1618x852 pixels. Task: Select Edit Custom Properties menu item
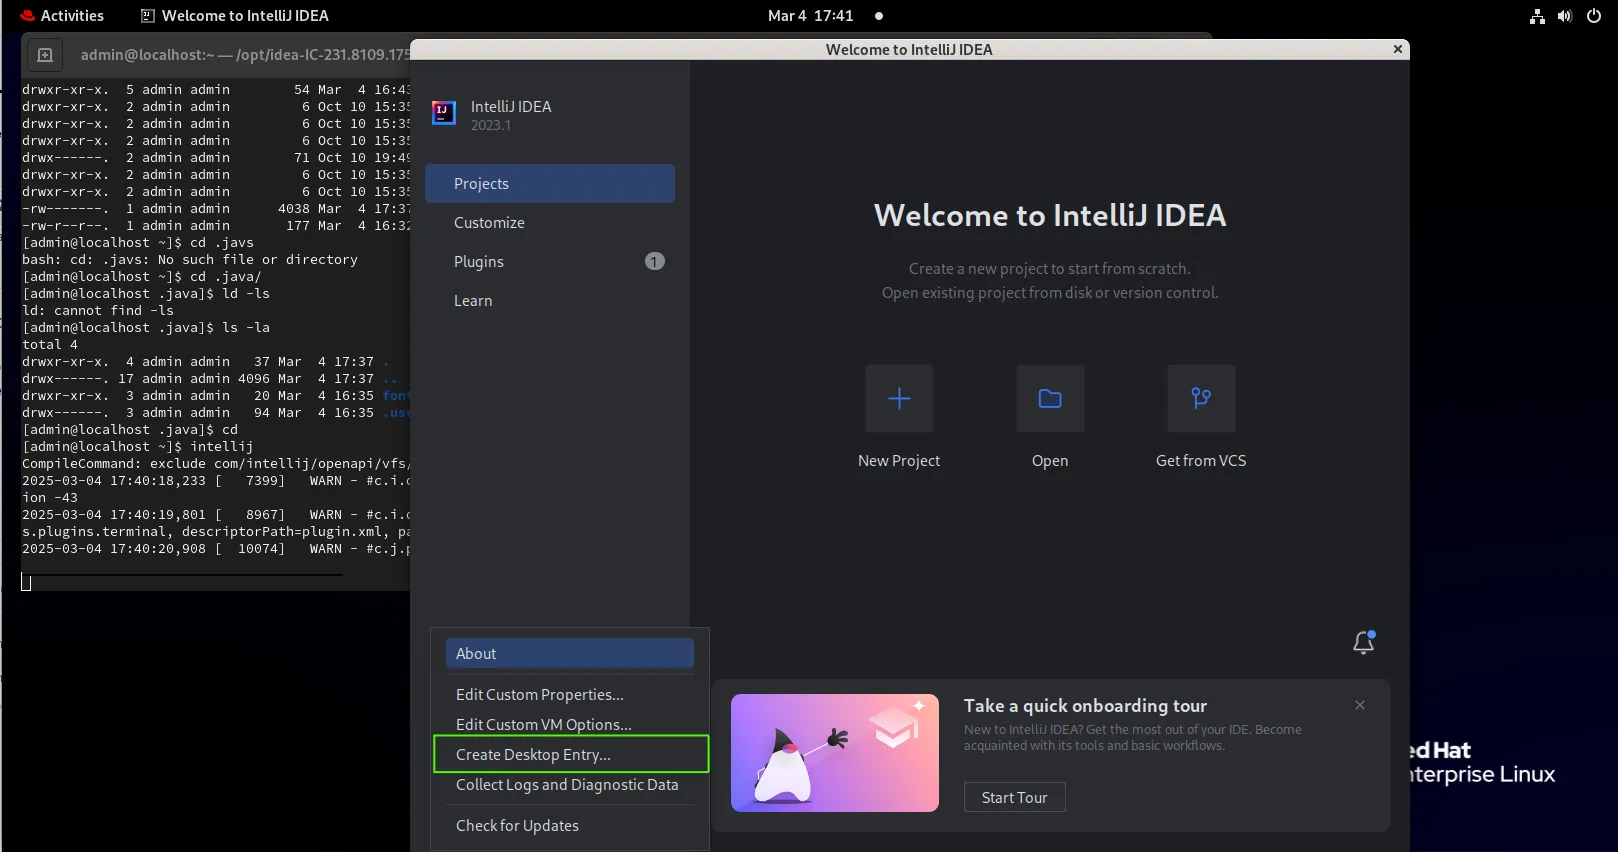[570, 695]
